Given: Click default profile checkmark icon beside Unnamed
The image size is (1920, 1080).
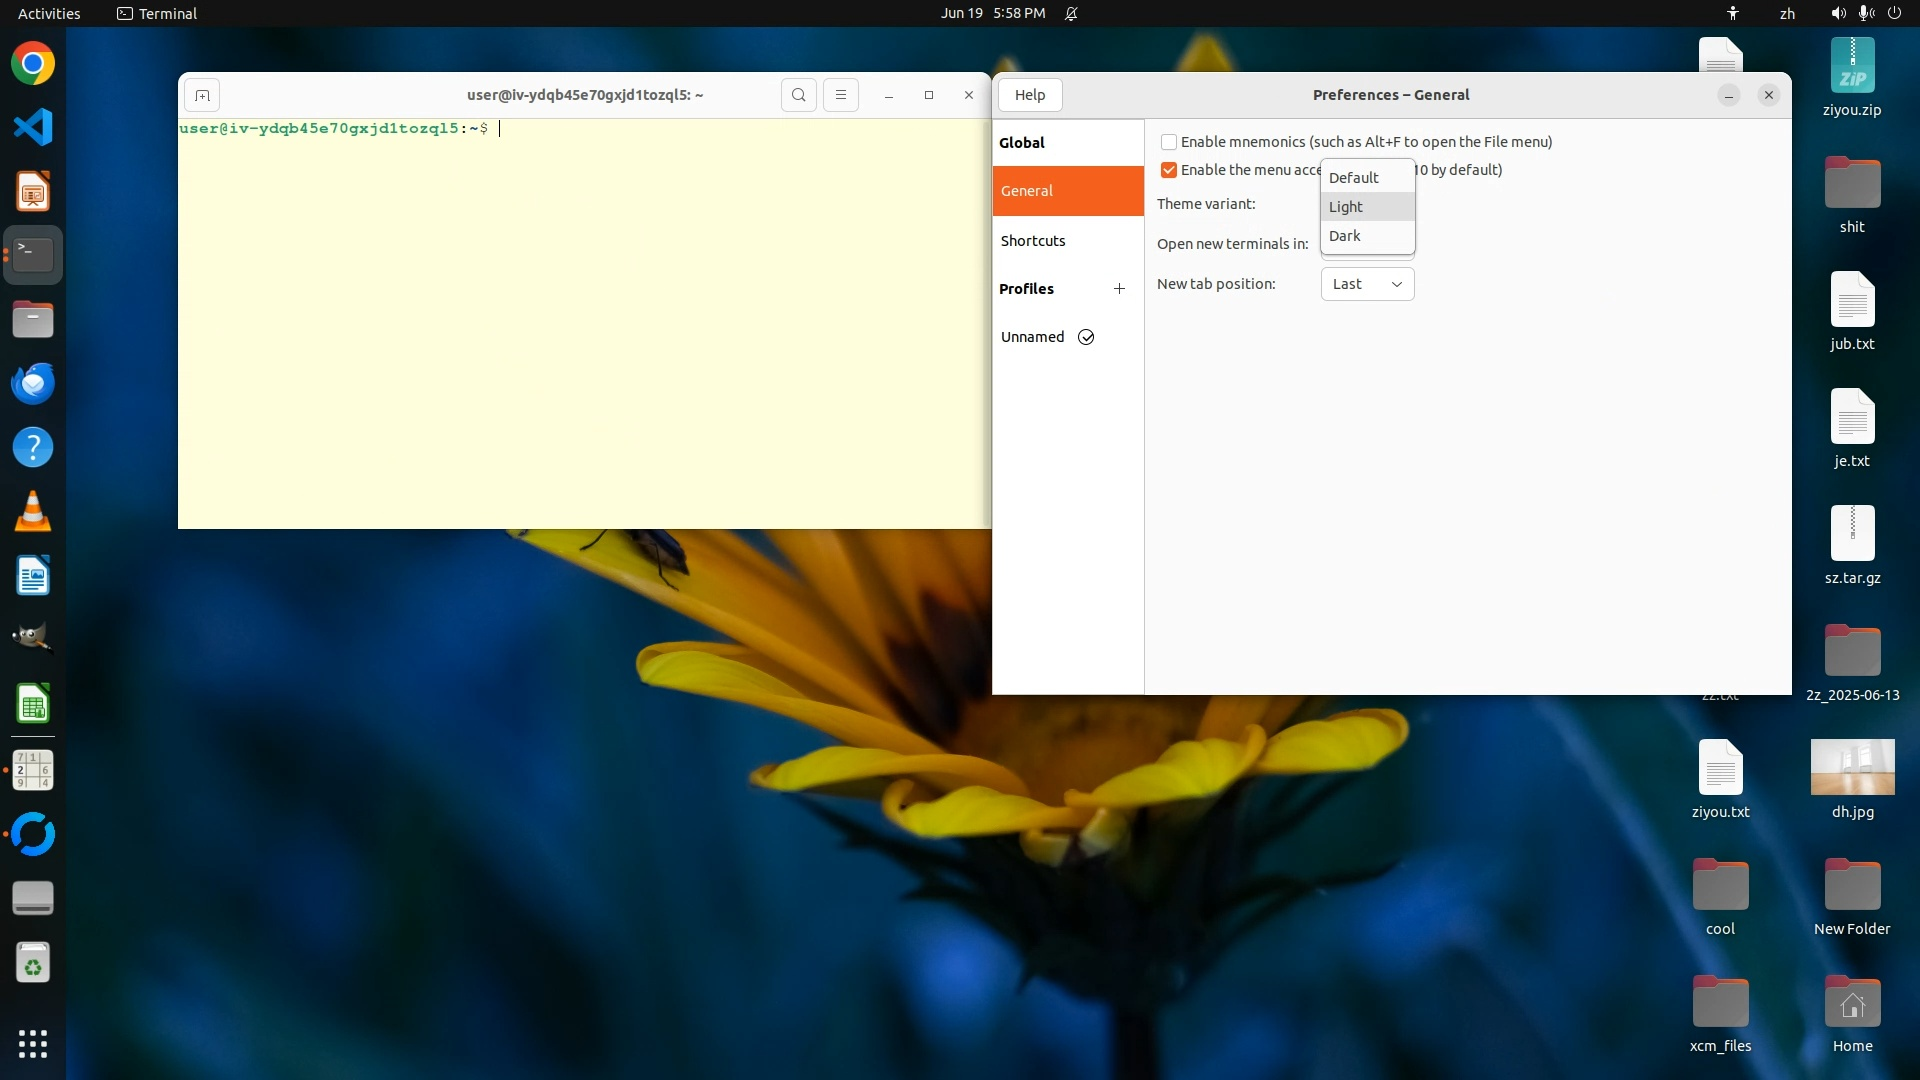Looking at the screenshot, I should point(1086,337).
